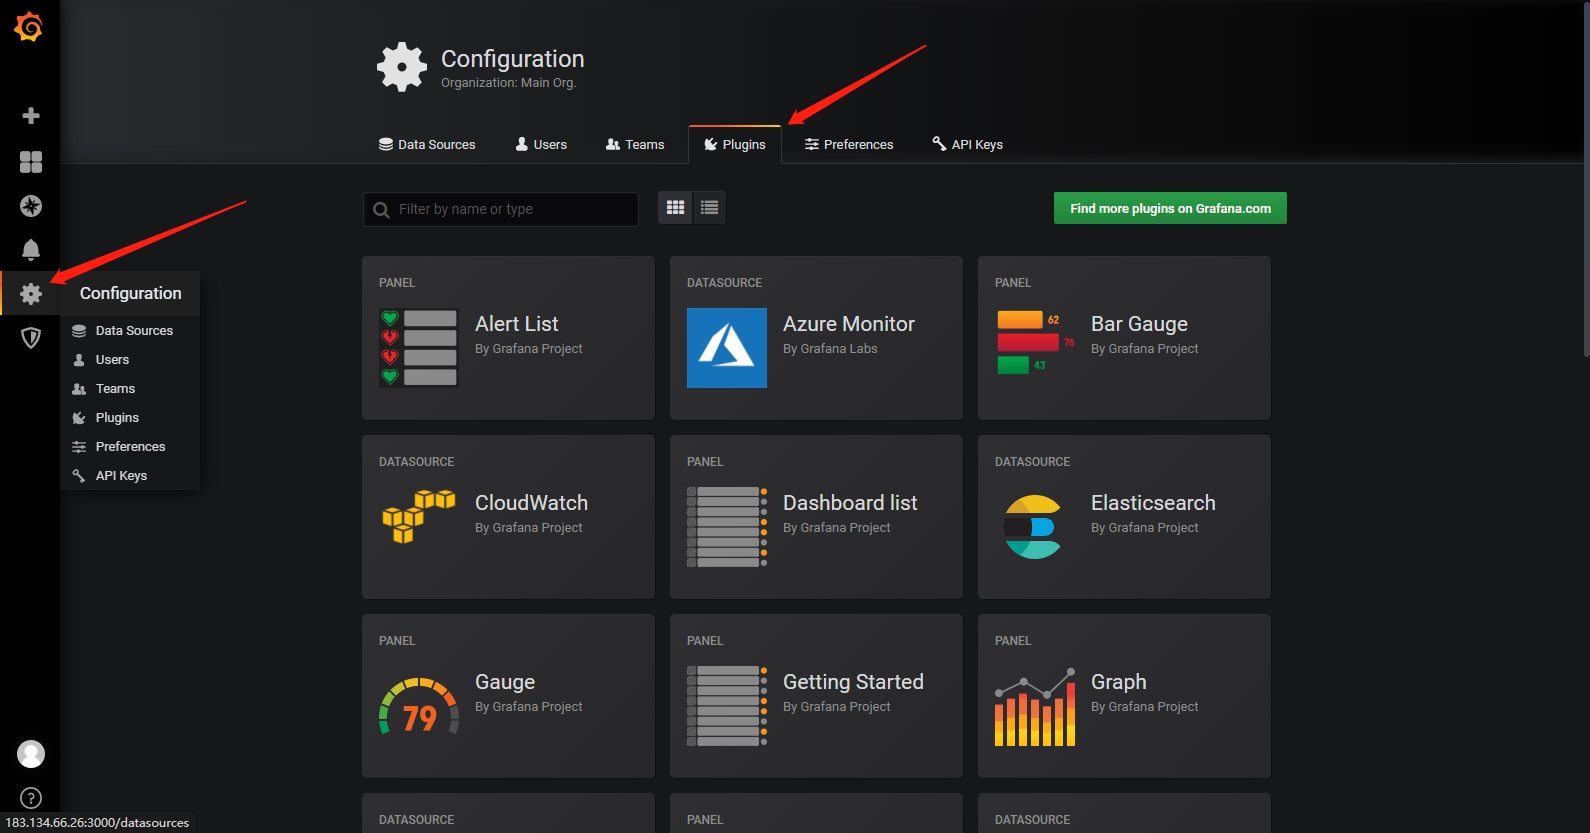
Task: Open the Gauge plugin title
Action: (505, 682)
